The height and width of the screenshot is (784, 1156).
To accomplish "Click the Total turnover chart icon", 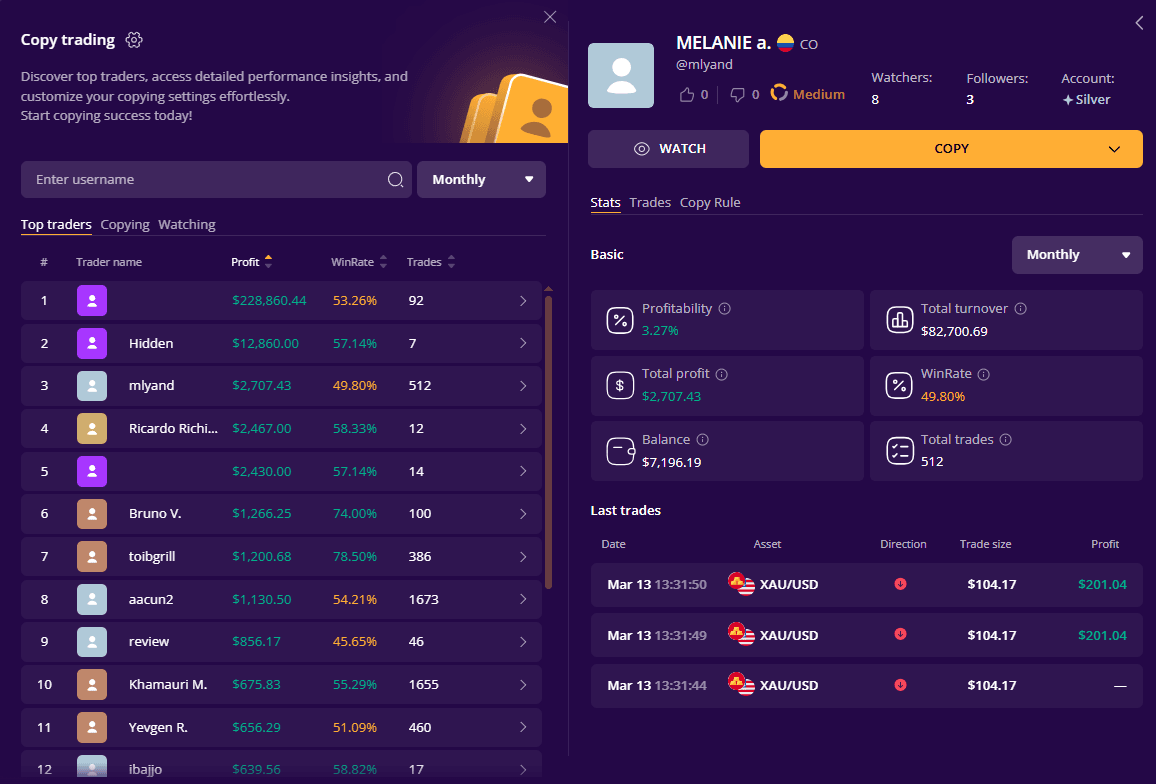I will pyautogui.click(x=899, y=320).
